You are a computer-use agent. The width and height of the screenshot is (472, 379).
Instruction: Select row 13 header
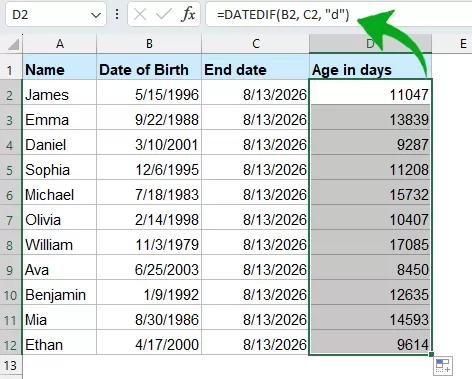click(x=10, y=366)
